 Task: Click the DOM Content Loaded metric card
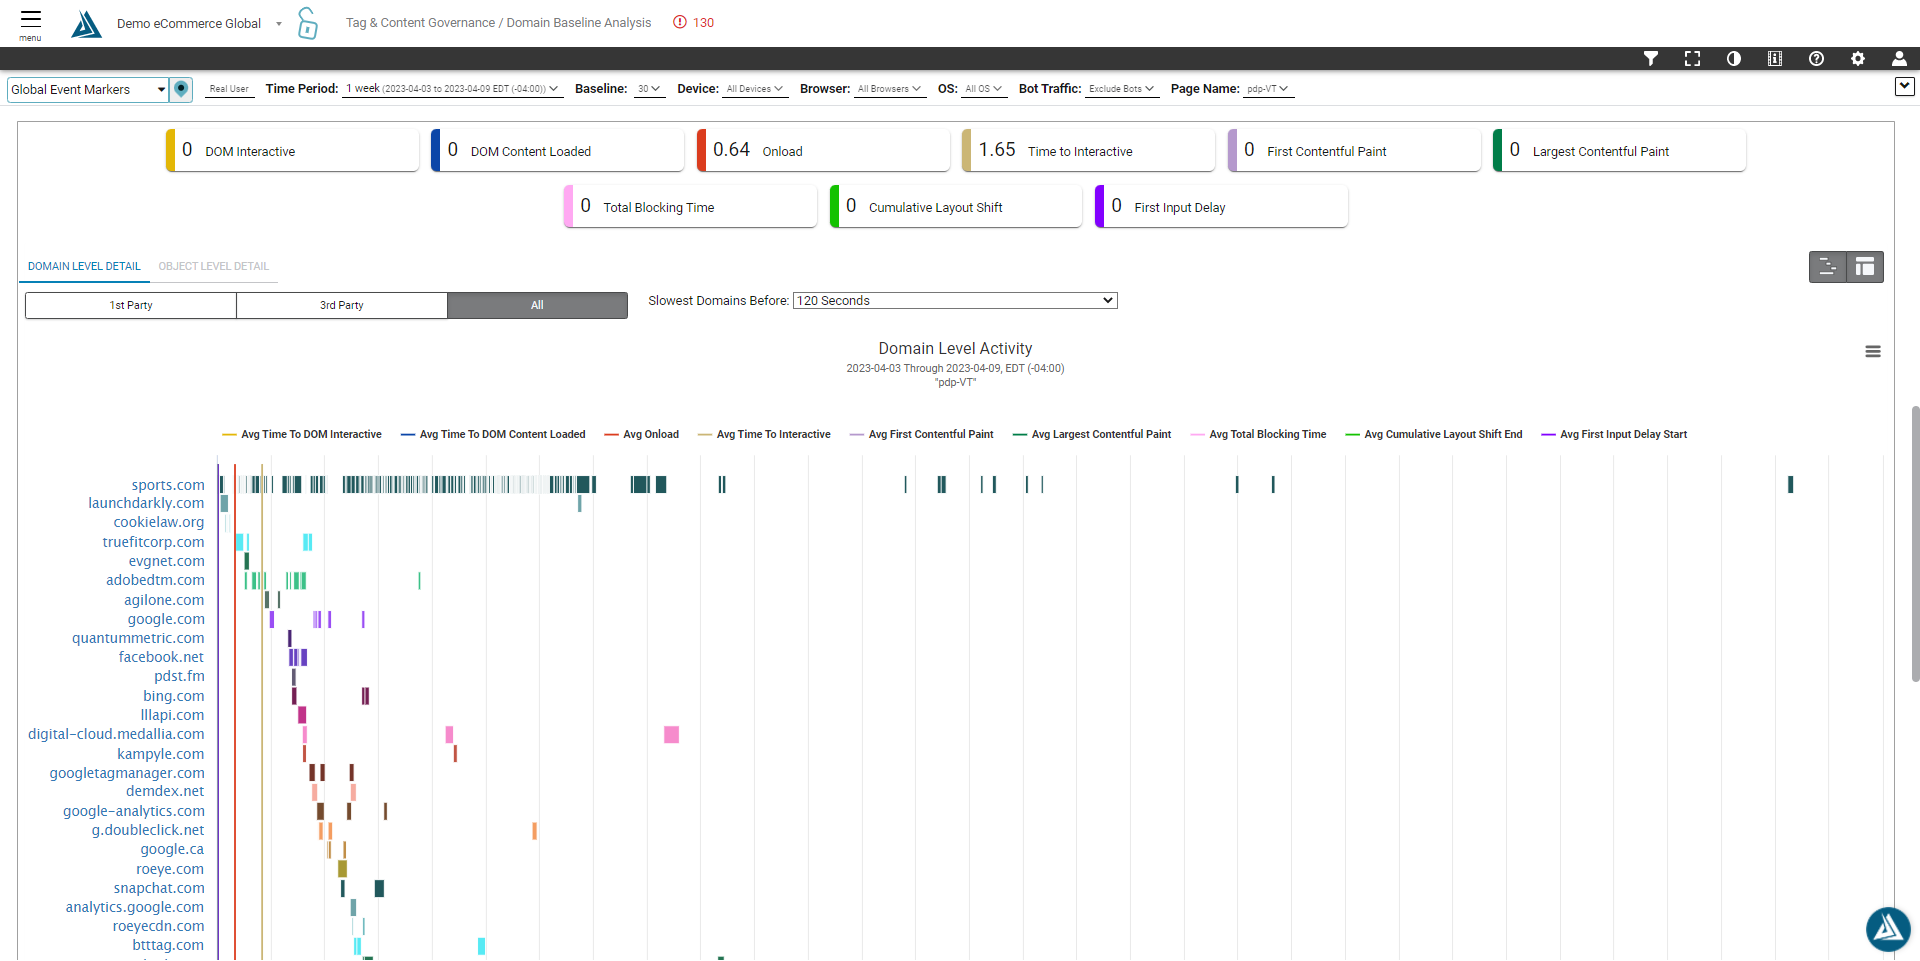557,151
